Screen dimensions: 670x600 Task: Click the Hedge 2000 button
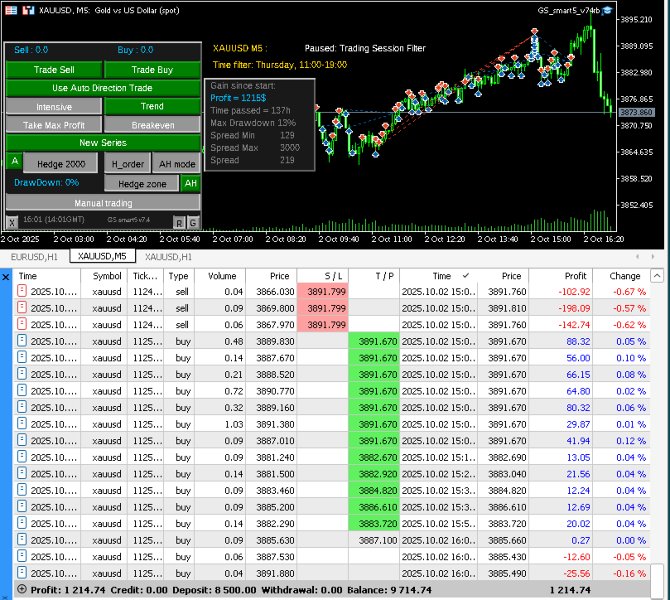tap(61, 164)
